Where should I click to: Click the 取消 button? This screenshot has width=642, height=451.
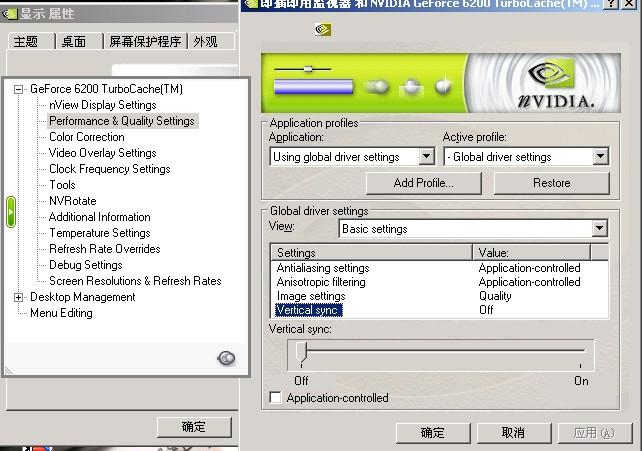pos(513,433)
